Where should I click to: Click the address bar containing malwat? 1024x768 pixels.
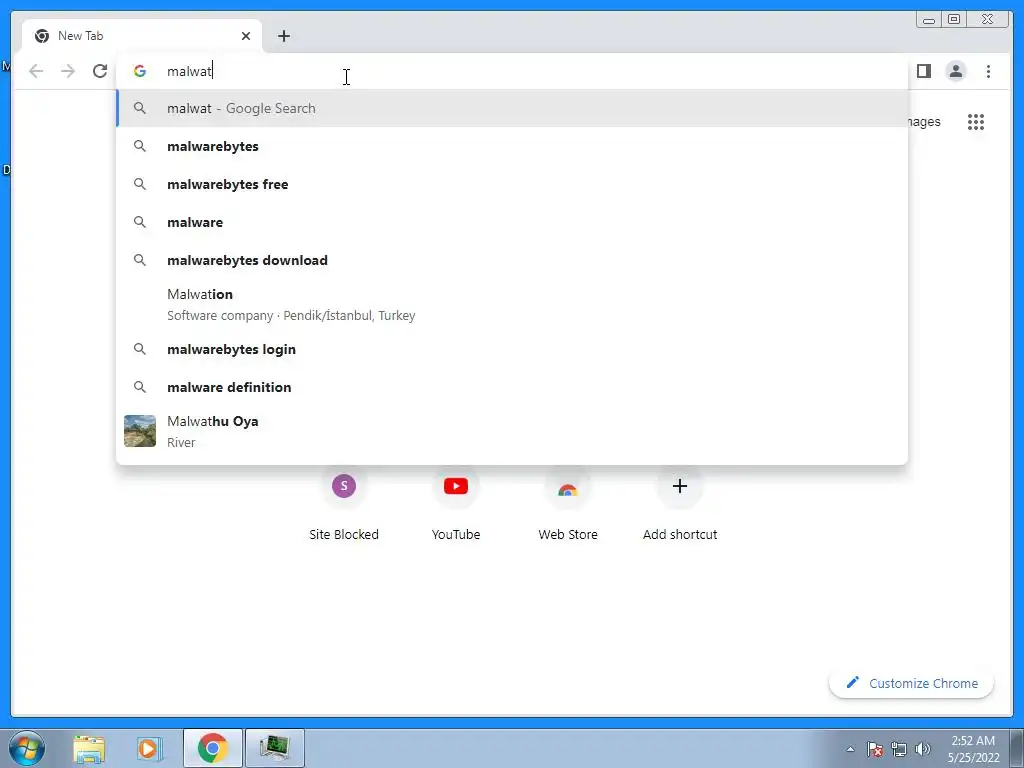pyautogui.click(x=512, y=71)
